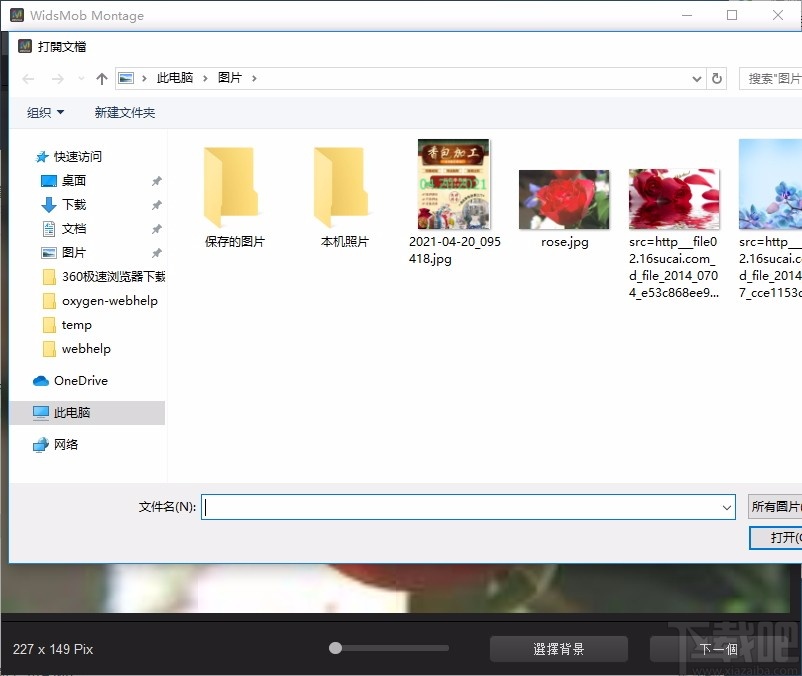The width and height of the screenshot is (802, 676).
Task: Unpin 图片 from Quick access
Action: point(157,253)
